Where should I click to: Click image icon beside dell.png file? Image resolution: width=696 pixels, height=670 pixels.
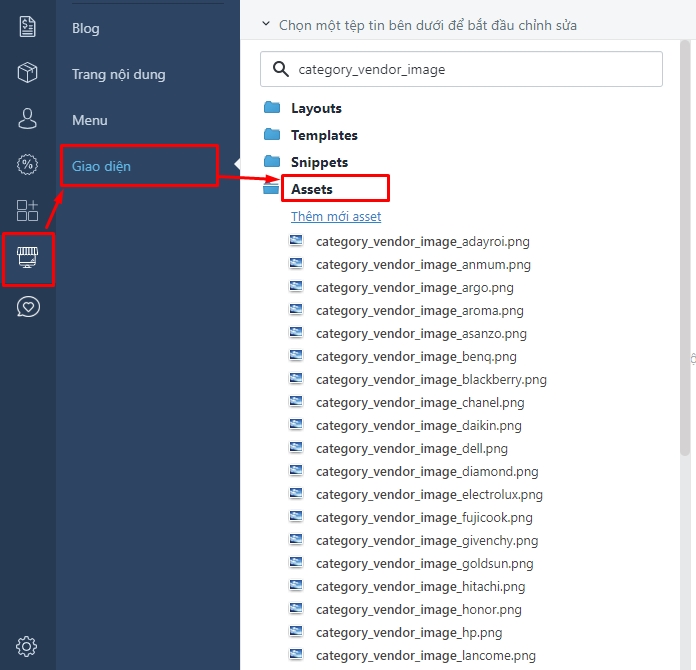pos(296,447)
